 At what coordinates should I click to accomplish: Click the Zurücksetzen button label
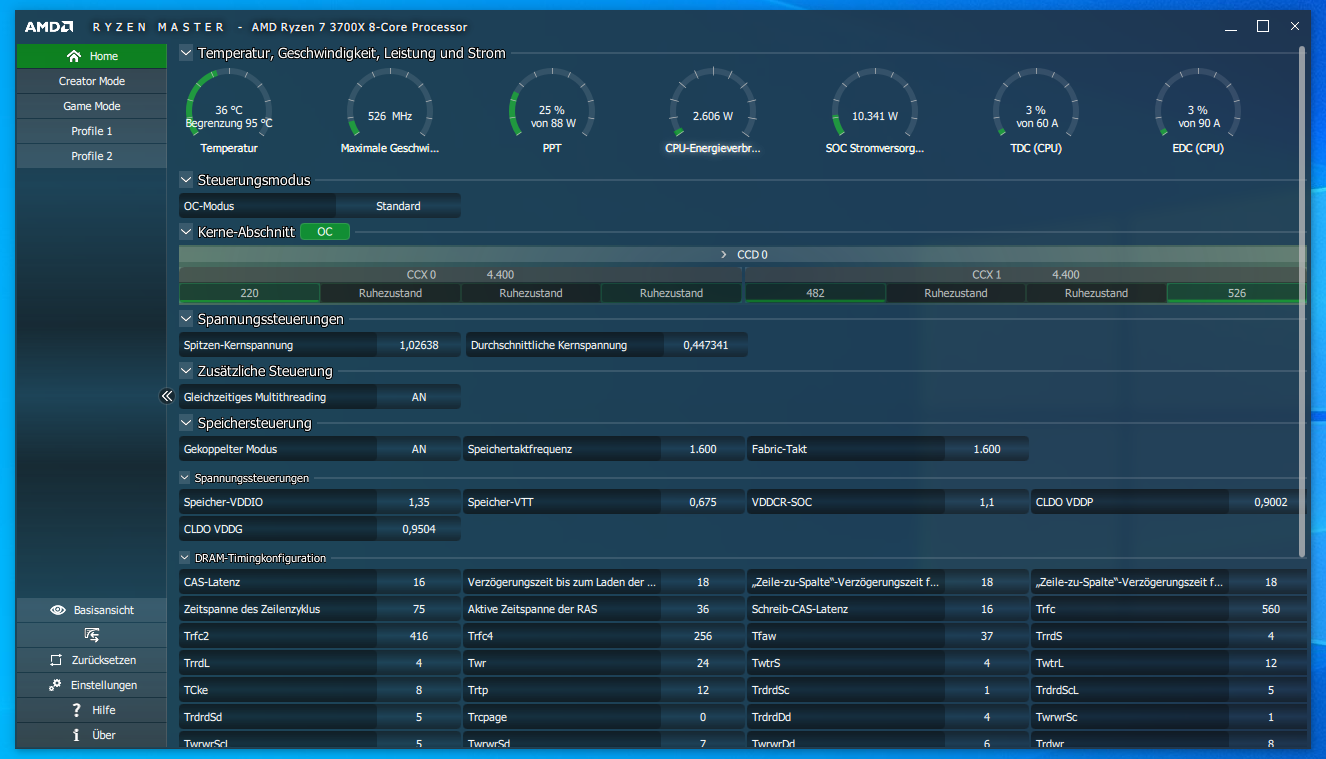(x=104, y=660)
